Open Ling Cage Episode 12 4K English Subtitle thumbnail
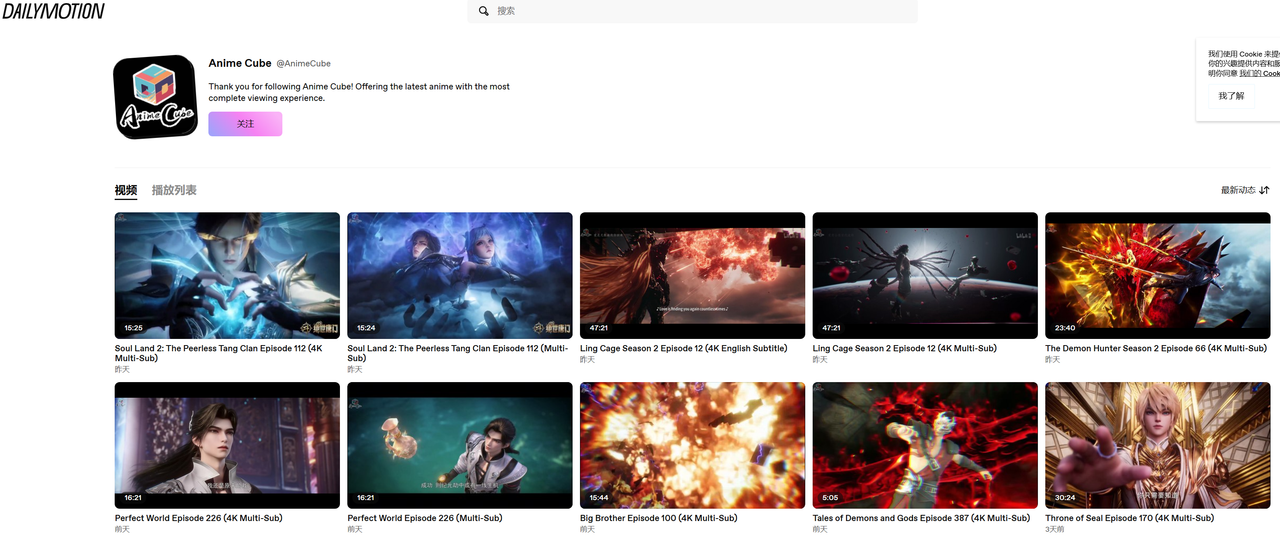Image resolution: width=1280 pixels, height=541 pixels. click(692, 276)
